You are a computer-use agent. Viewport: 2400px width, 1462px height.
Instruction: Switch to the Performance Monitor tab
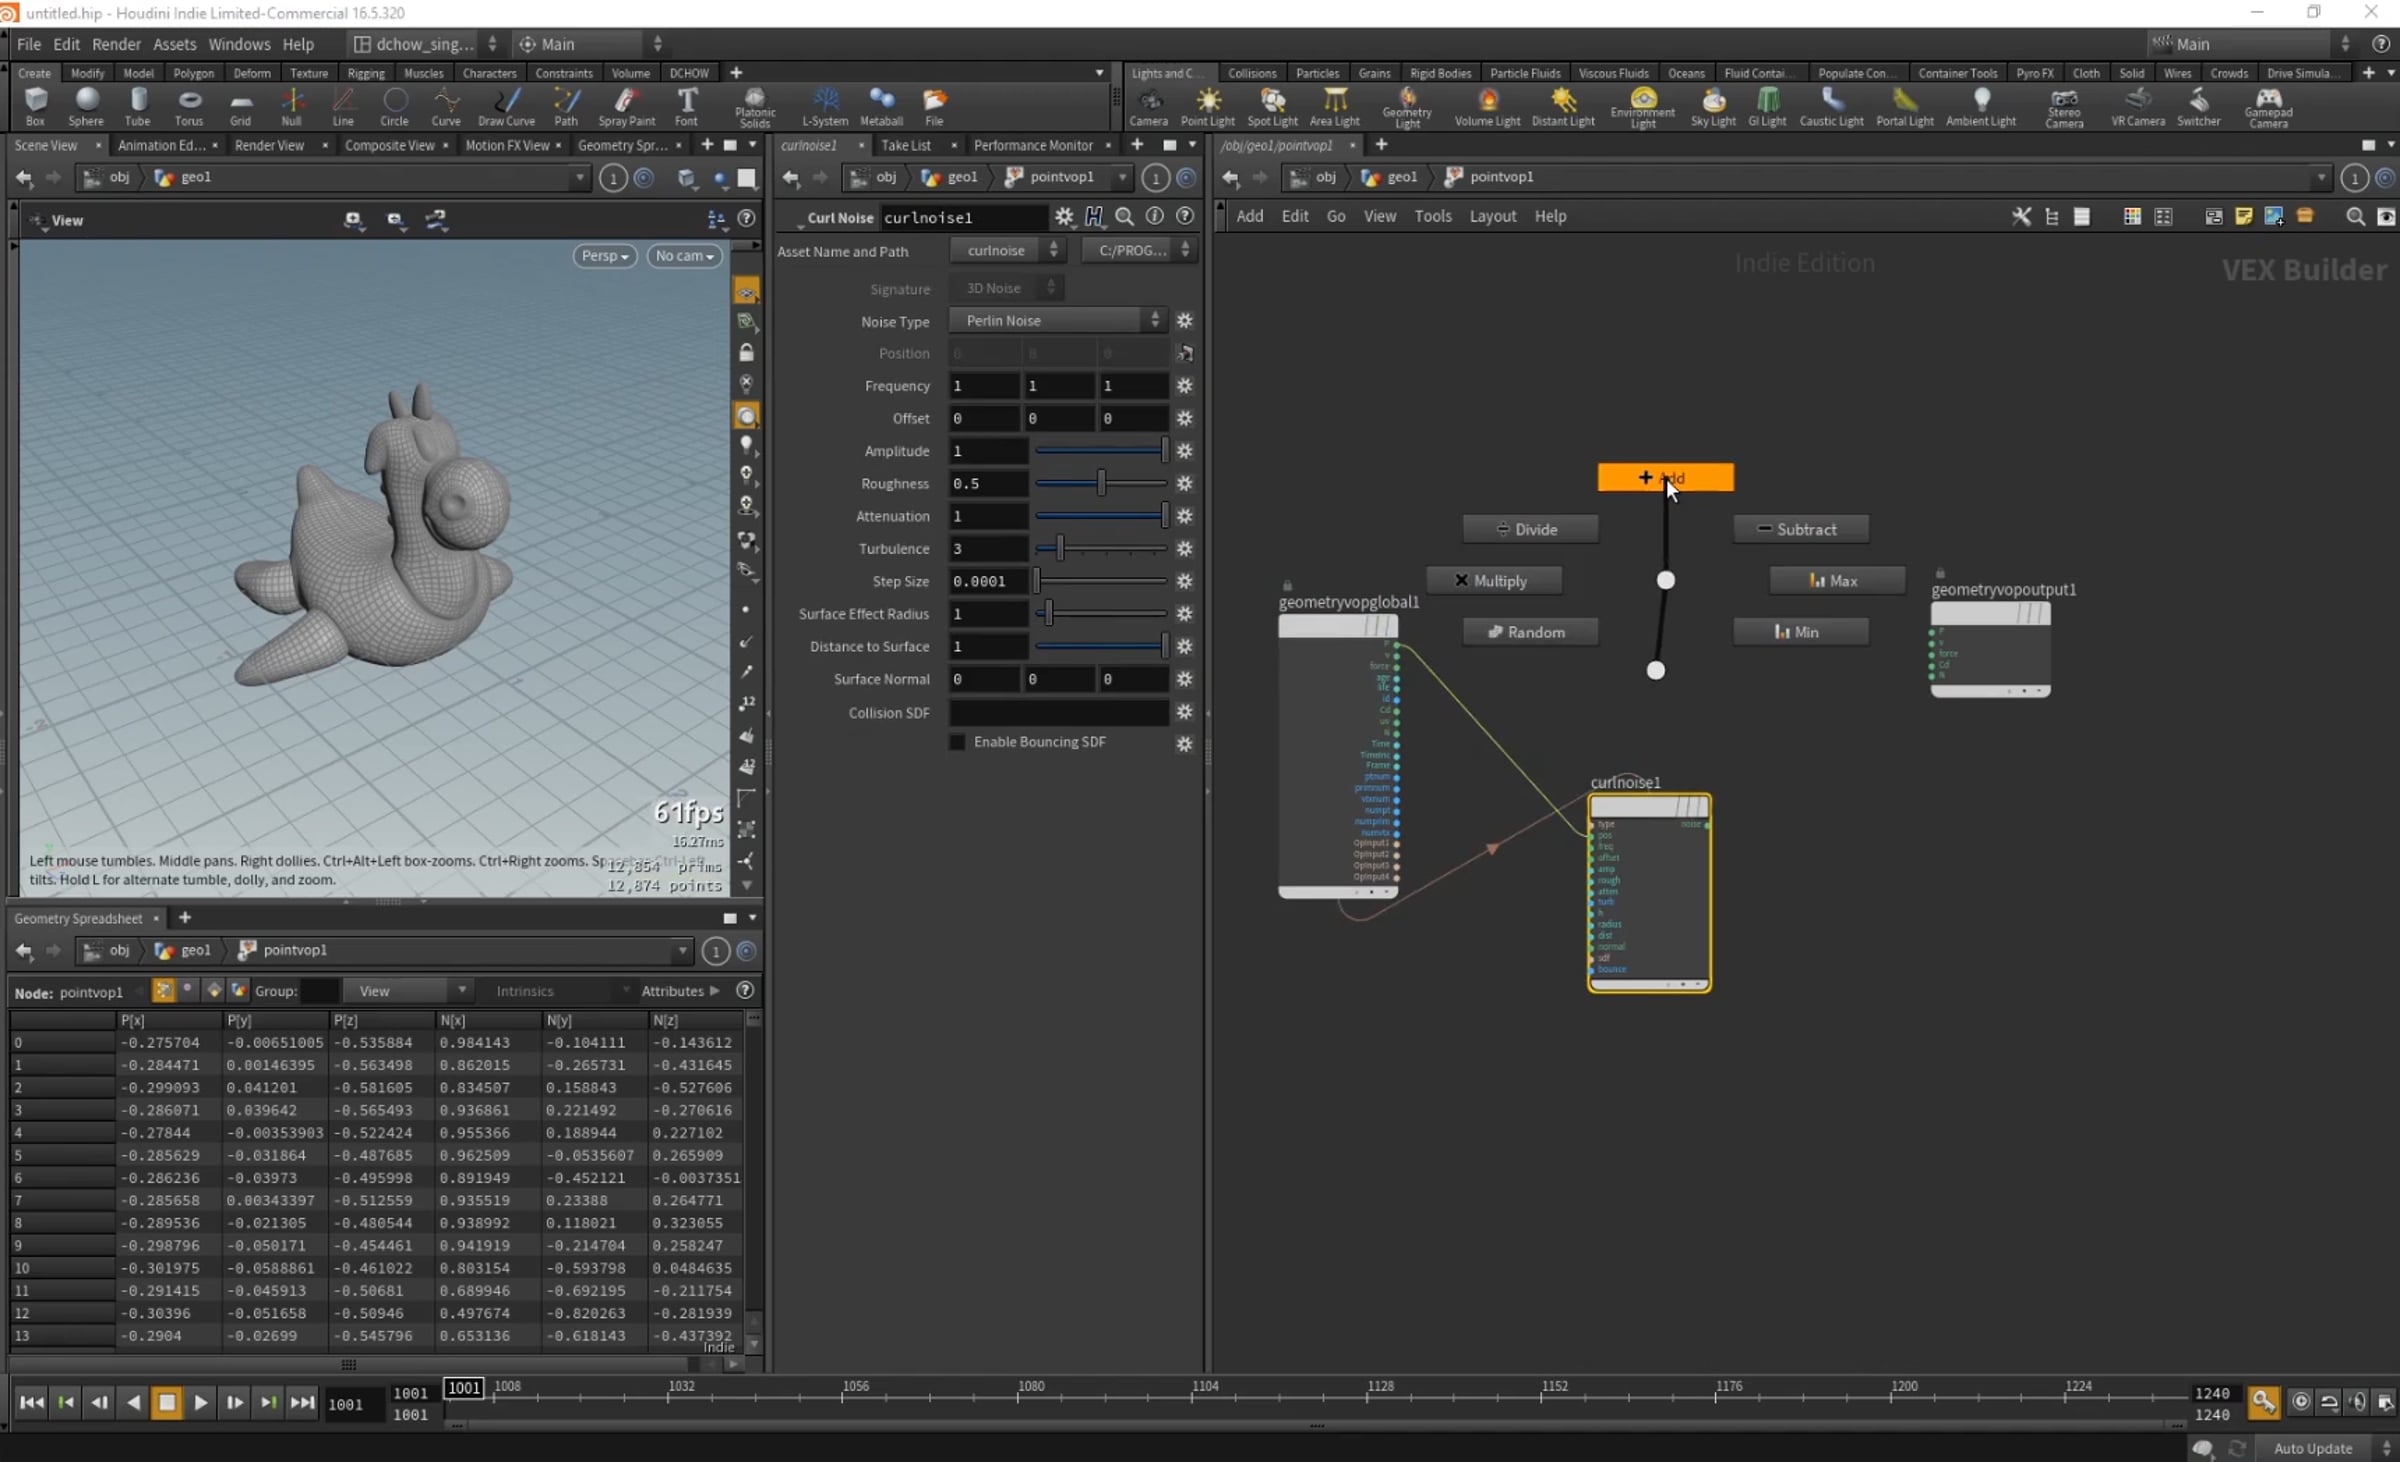pyautogui.click(x=1033, y=145)
